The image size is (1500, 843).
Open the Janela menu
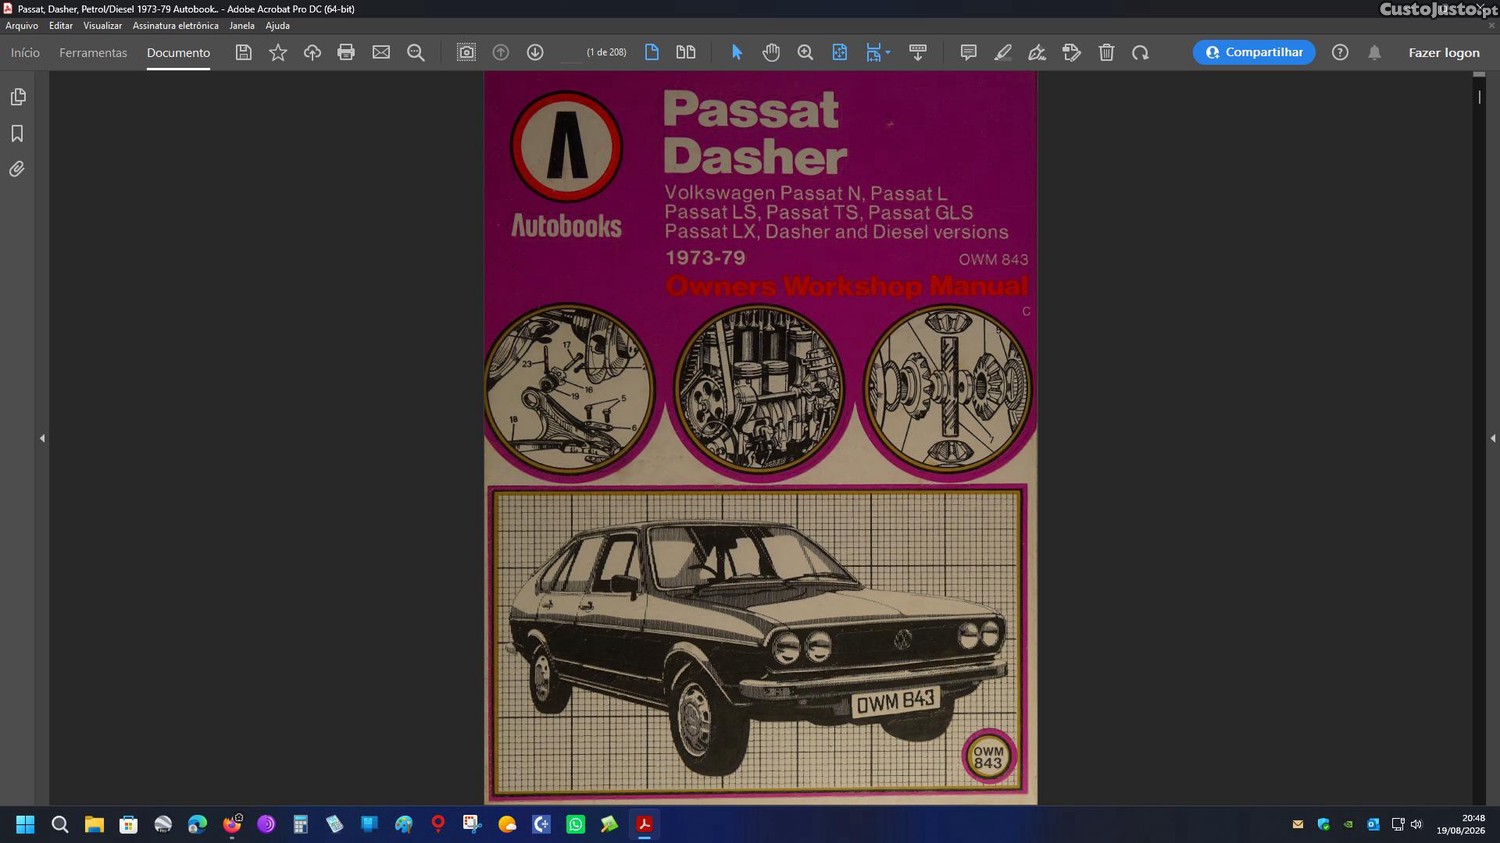[242, 26]
